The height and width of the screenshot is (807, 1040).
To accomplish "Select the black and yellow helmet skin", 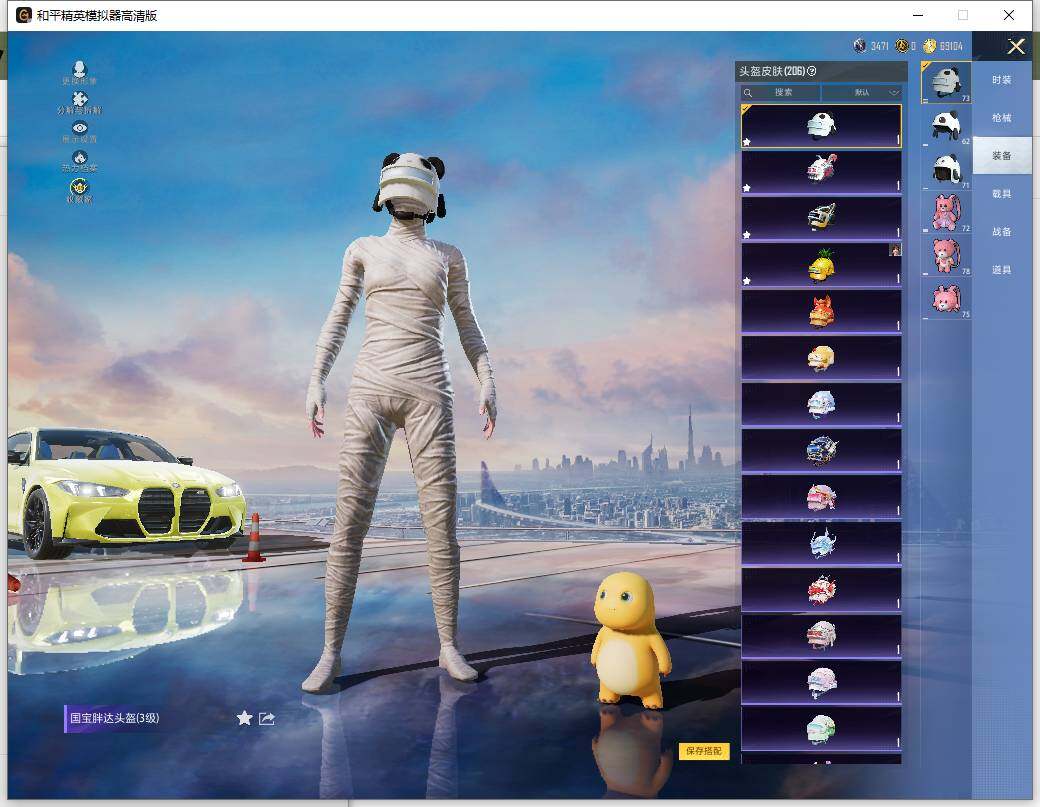I will point(821,218).
